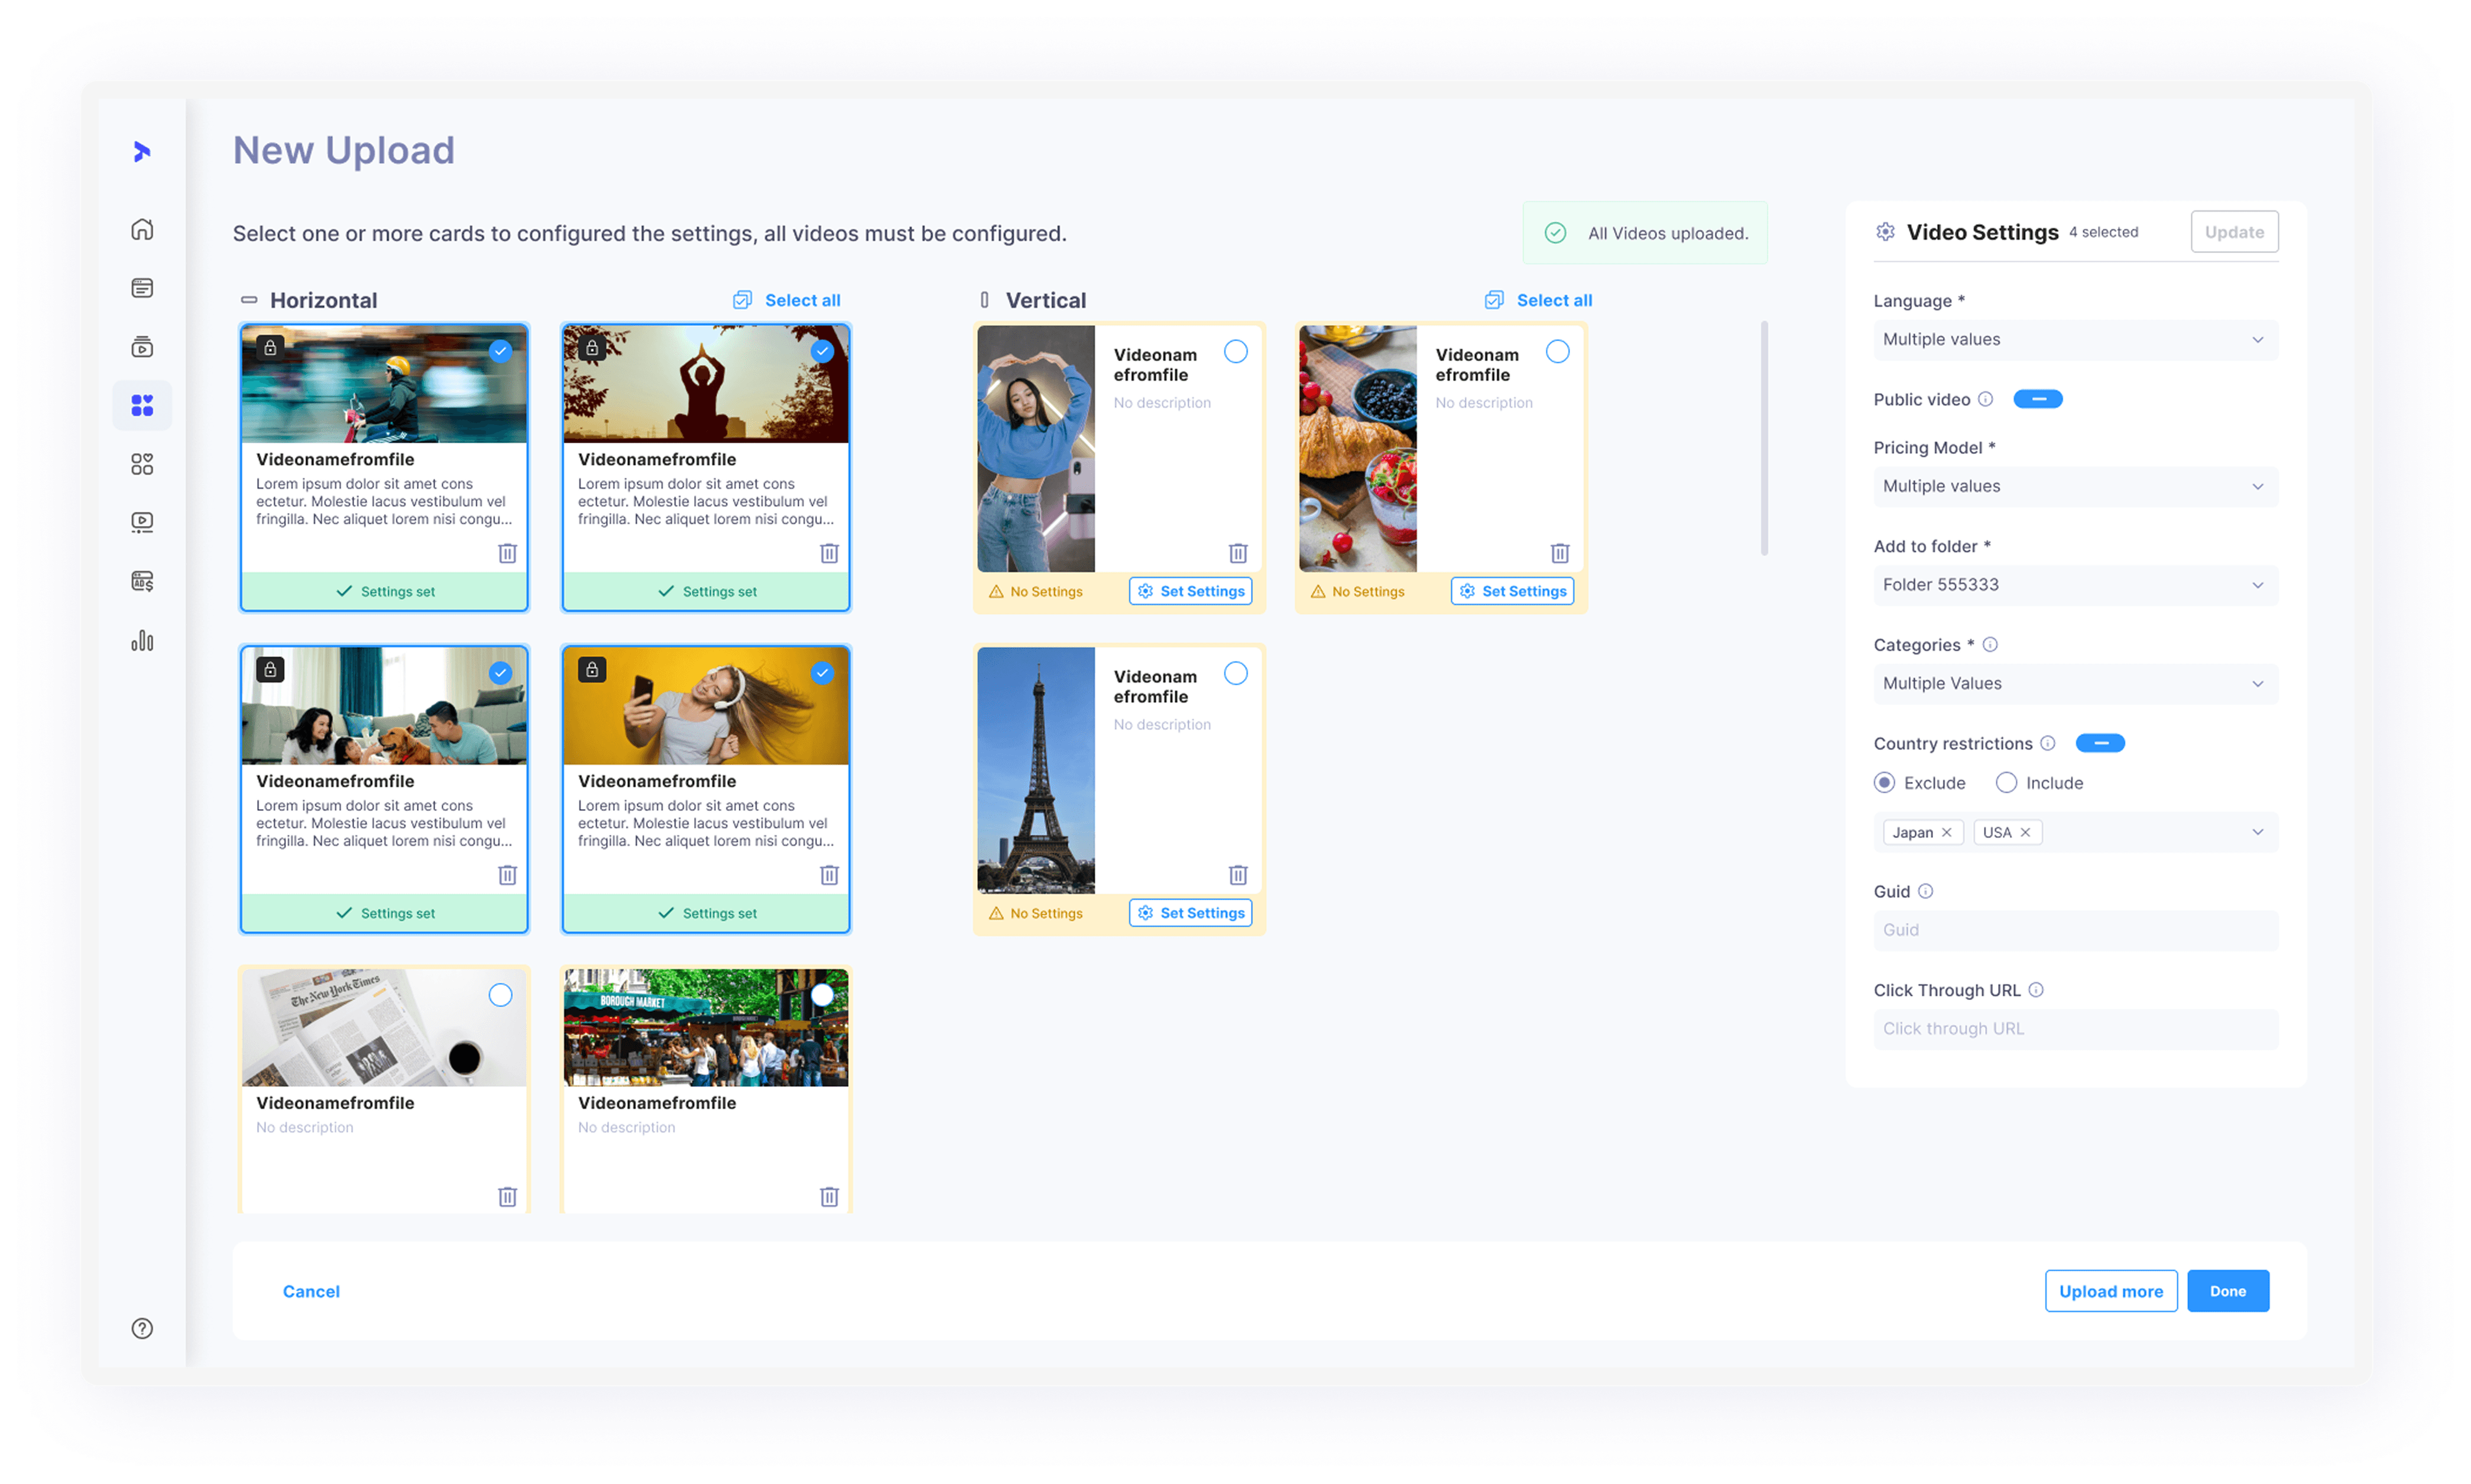This screenshot has width=2471, height=1484.
Task: Click the Borough Market video thumbnail
Action: [x=706, y=1027]
